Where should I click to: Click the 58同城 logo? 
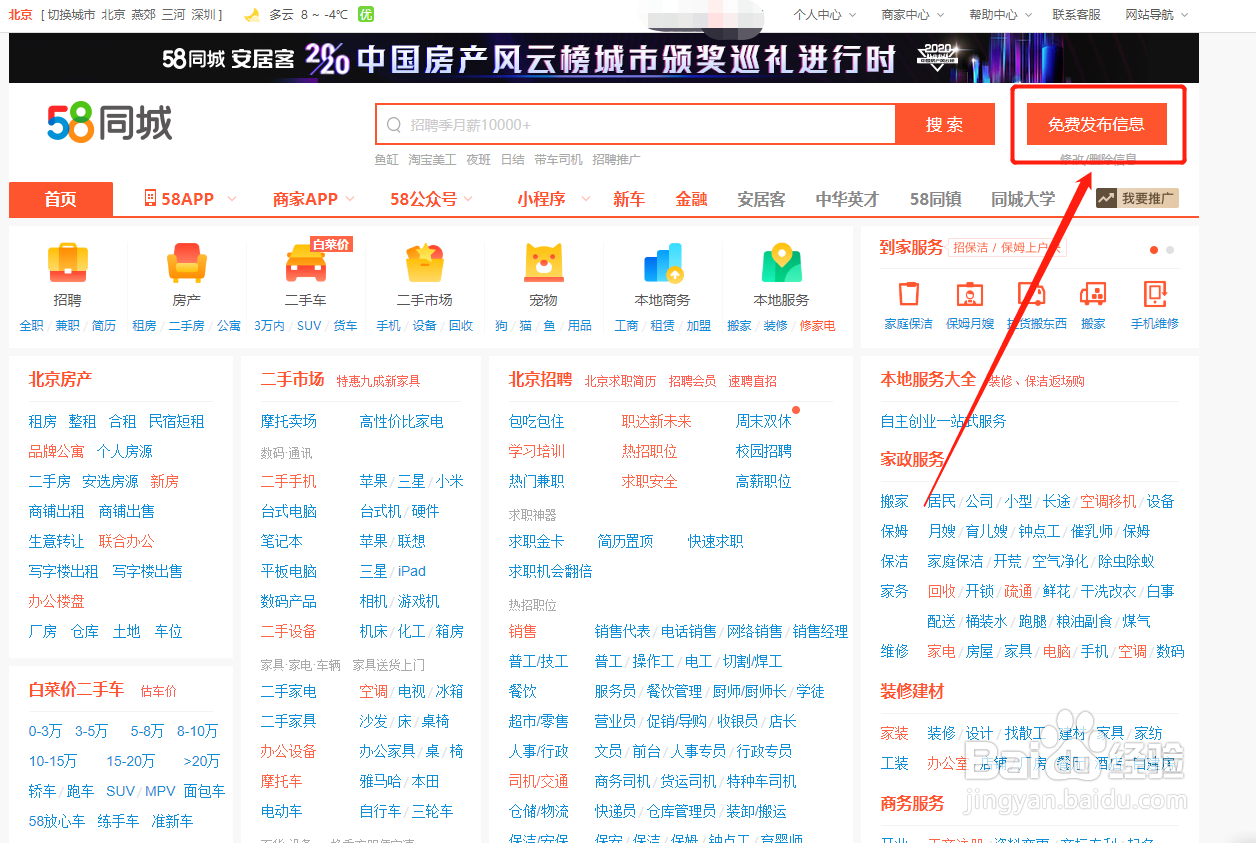[x=110, y=123]
